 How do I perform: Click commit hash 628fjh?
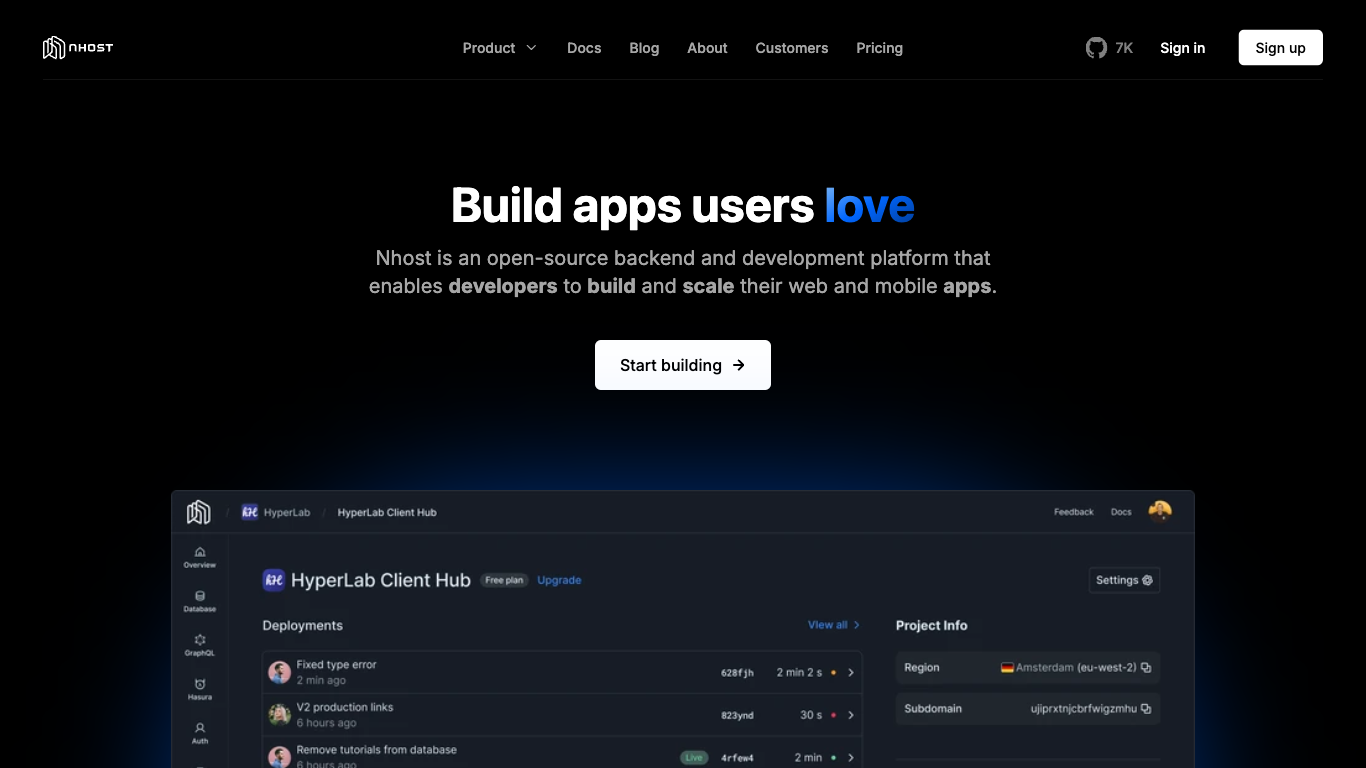(x=737, y=673)
